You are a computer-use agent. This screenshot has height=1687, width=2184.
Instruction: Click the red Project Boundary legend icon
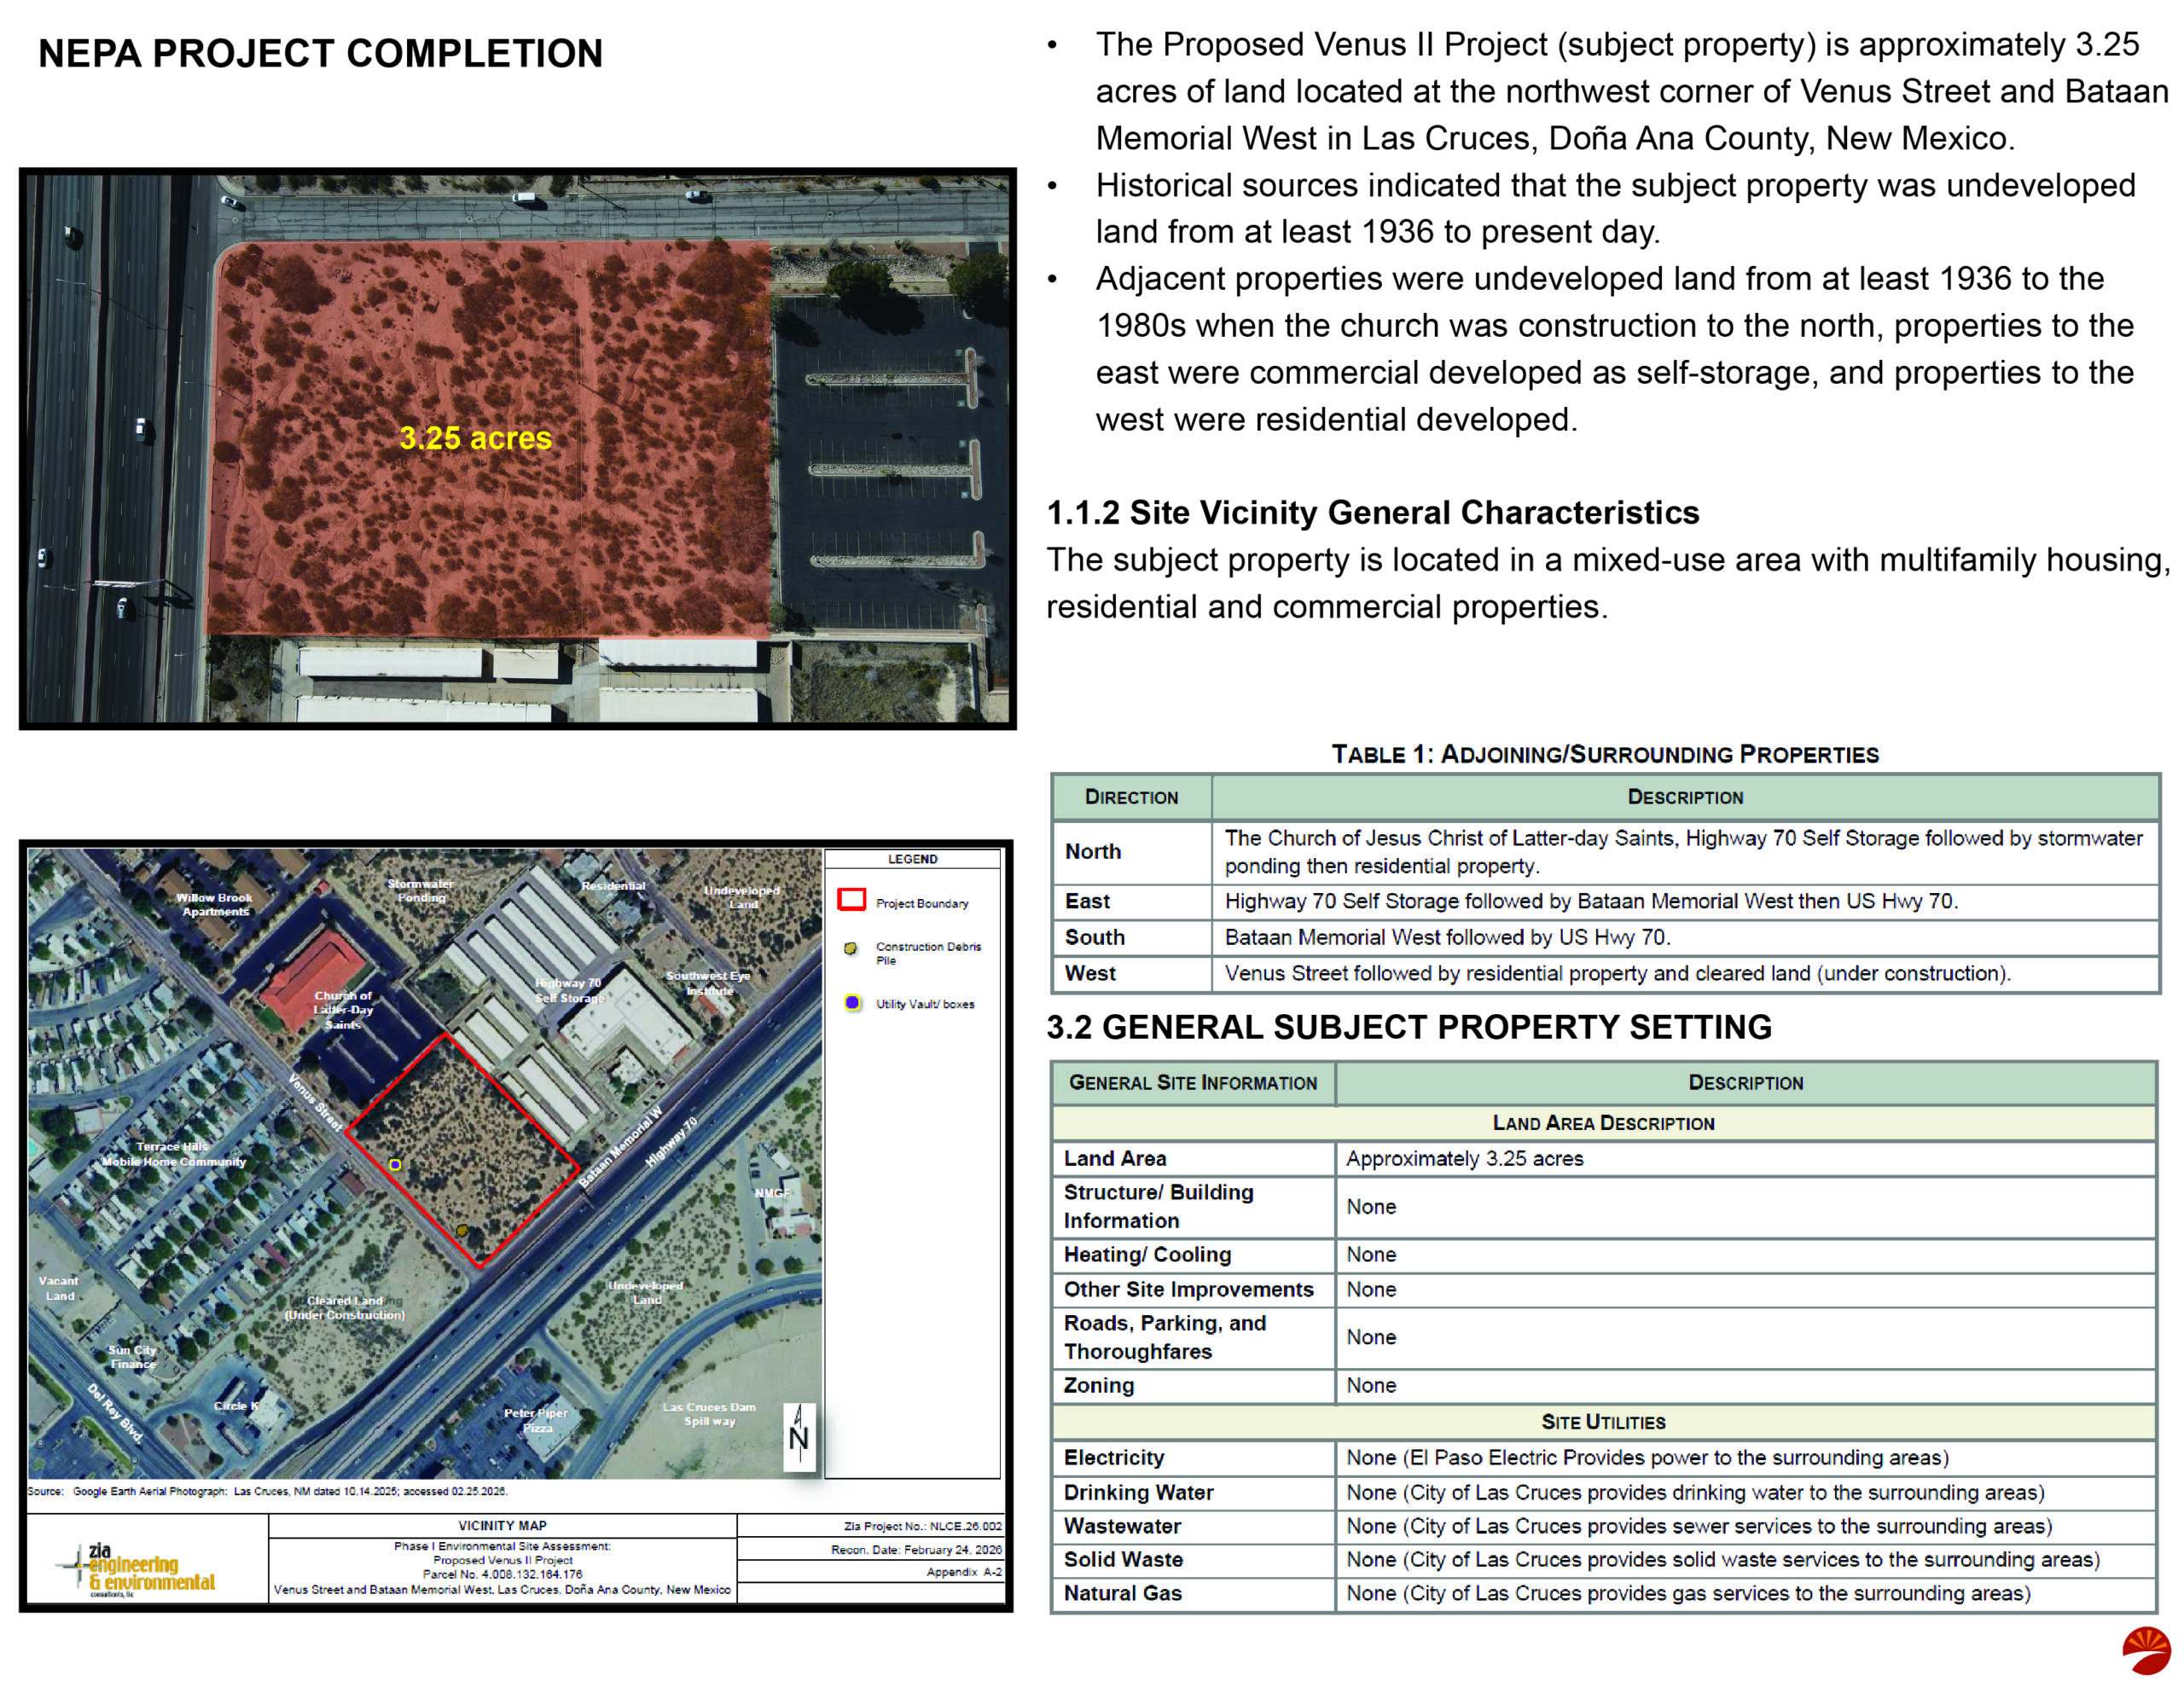click(x=851, y=899)
